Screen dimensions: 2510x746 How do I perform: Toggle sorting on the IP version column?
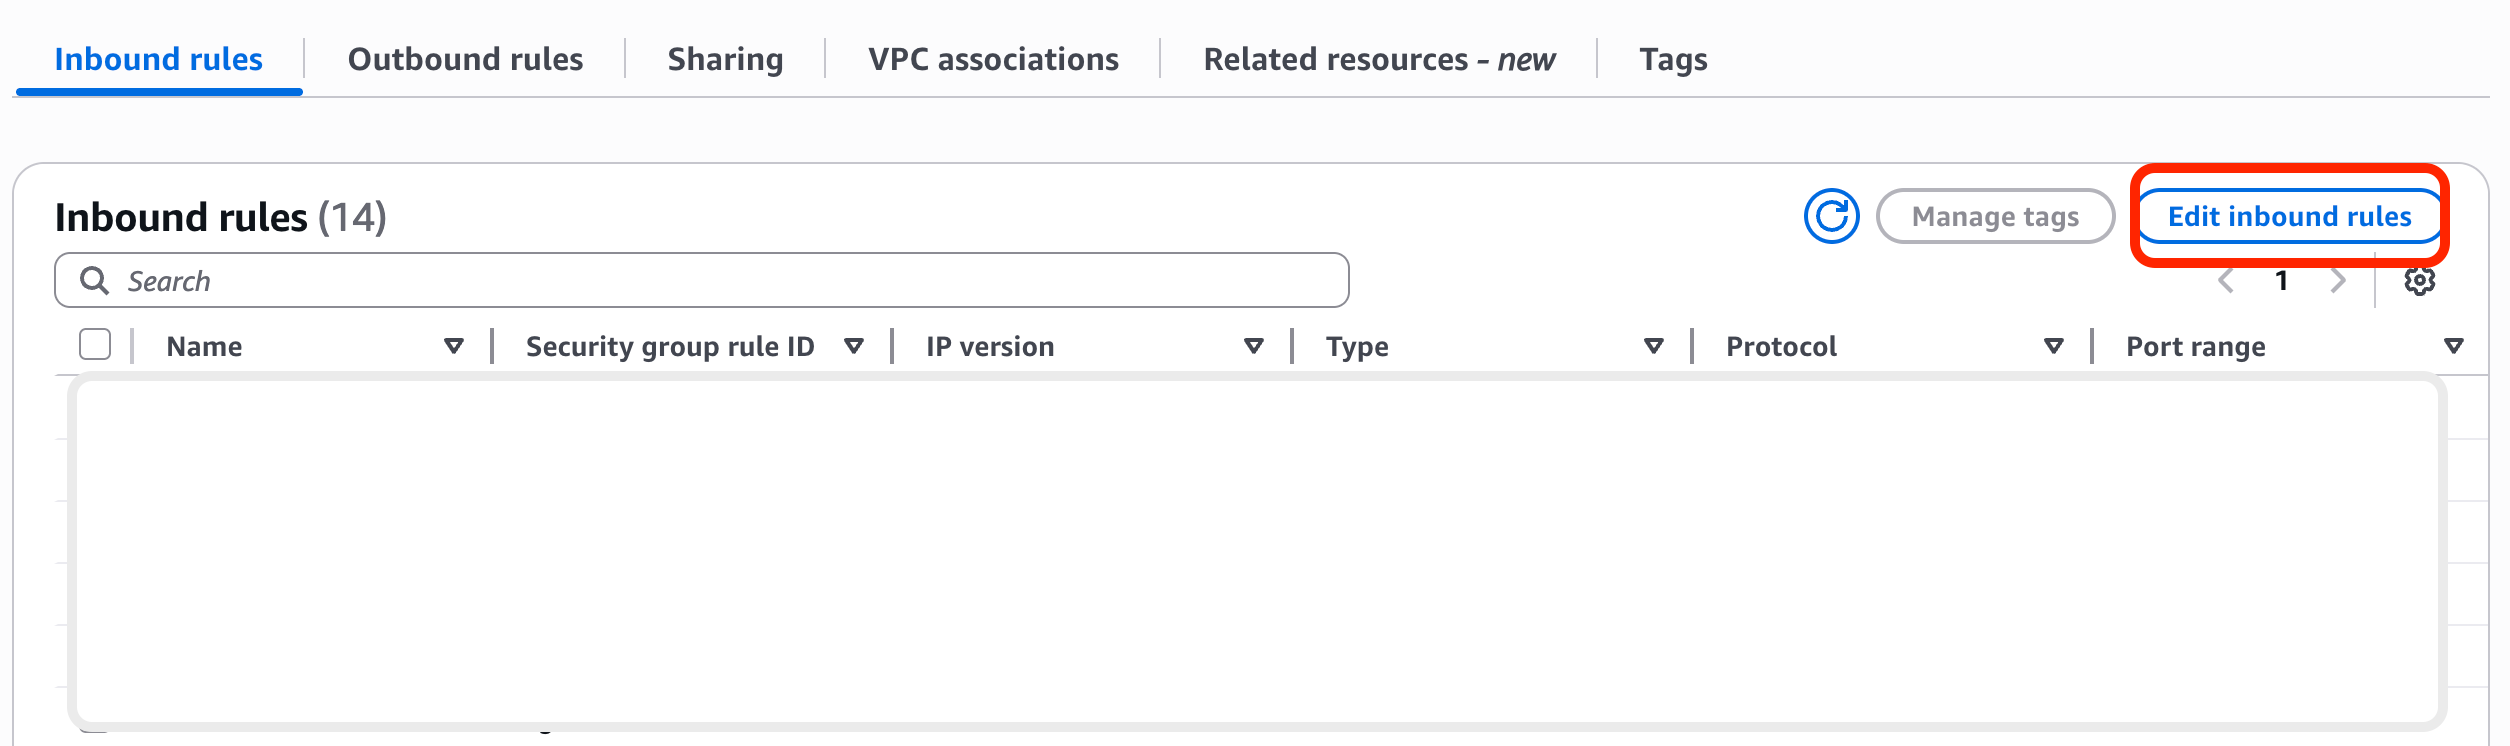tap(1253, 346)
